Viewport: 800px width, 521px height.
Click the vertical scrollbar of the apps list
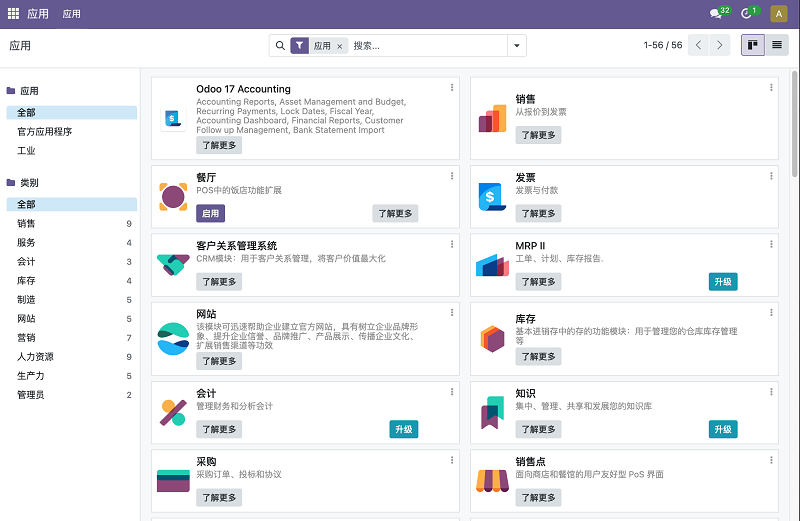794,124
